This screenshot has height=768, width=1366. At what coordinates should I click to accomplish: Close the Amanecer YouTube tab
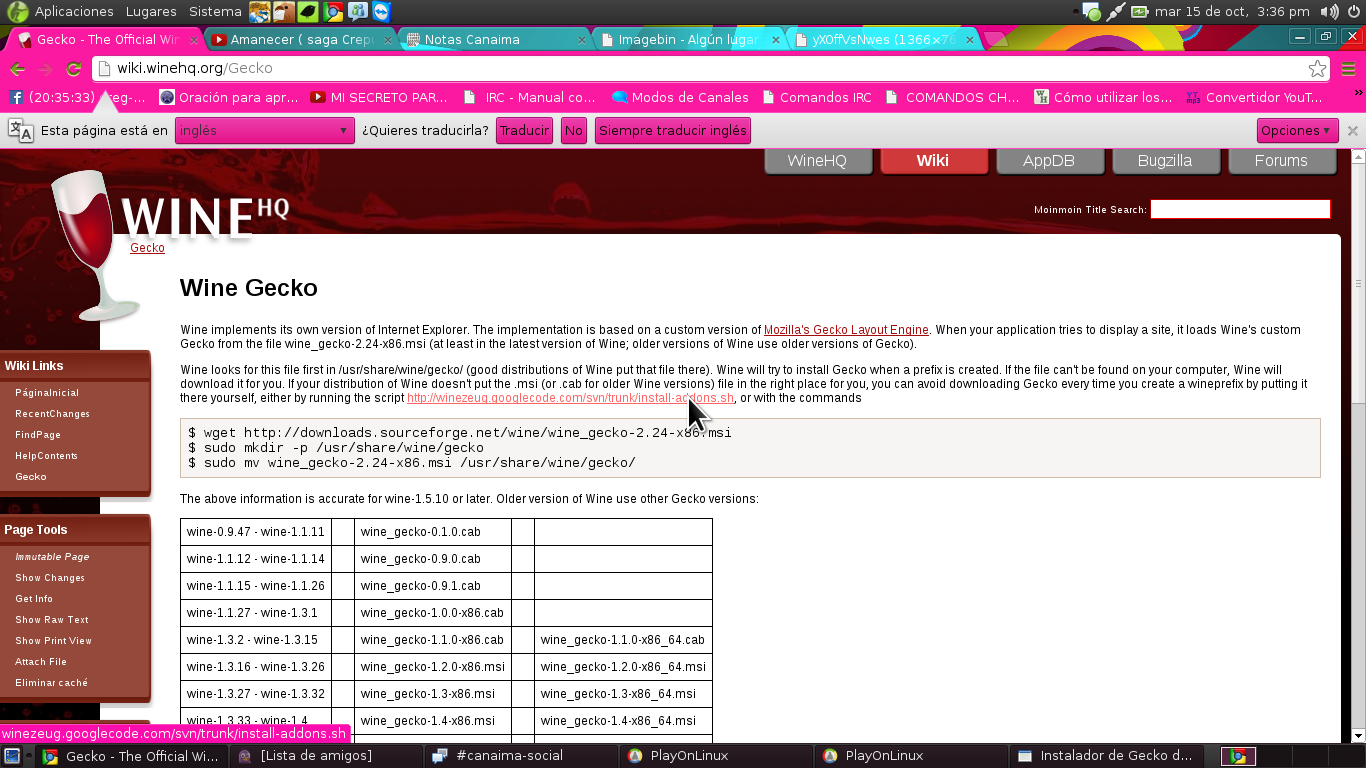pos(386,40)
